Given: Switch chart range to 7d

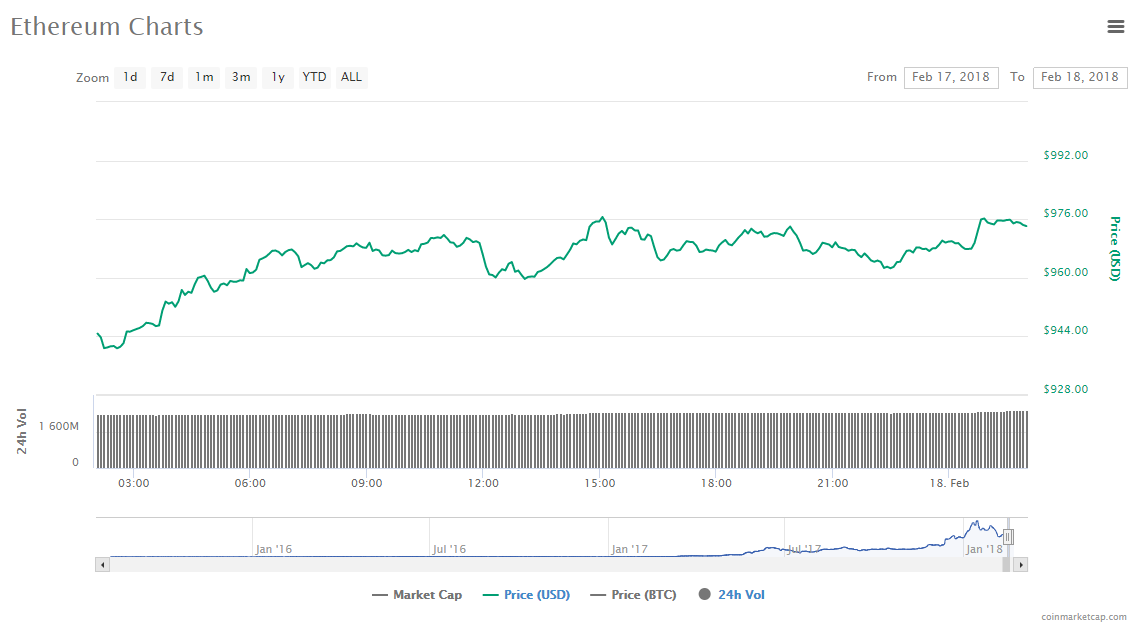Looking at the screenshot, I should pos(166,77).
